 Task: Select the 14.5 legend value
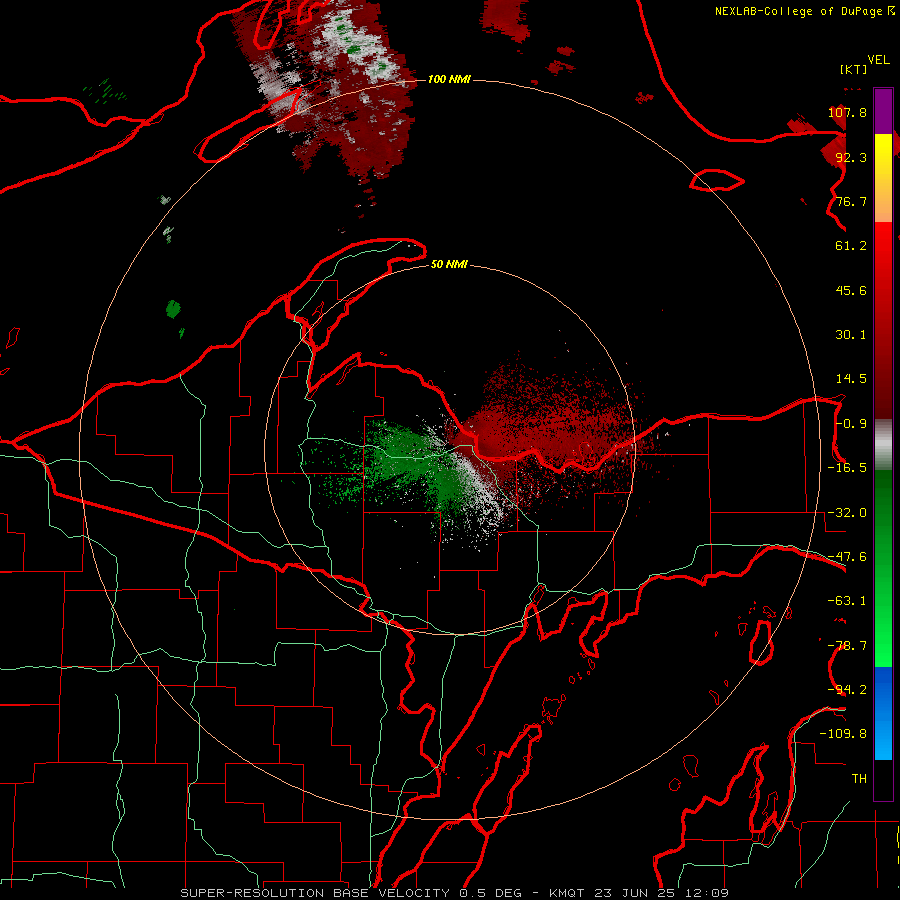[851, 379]
